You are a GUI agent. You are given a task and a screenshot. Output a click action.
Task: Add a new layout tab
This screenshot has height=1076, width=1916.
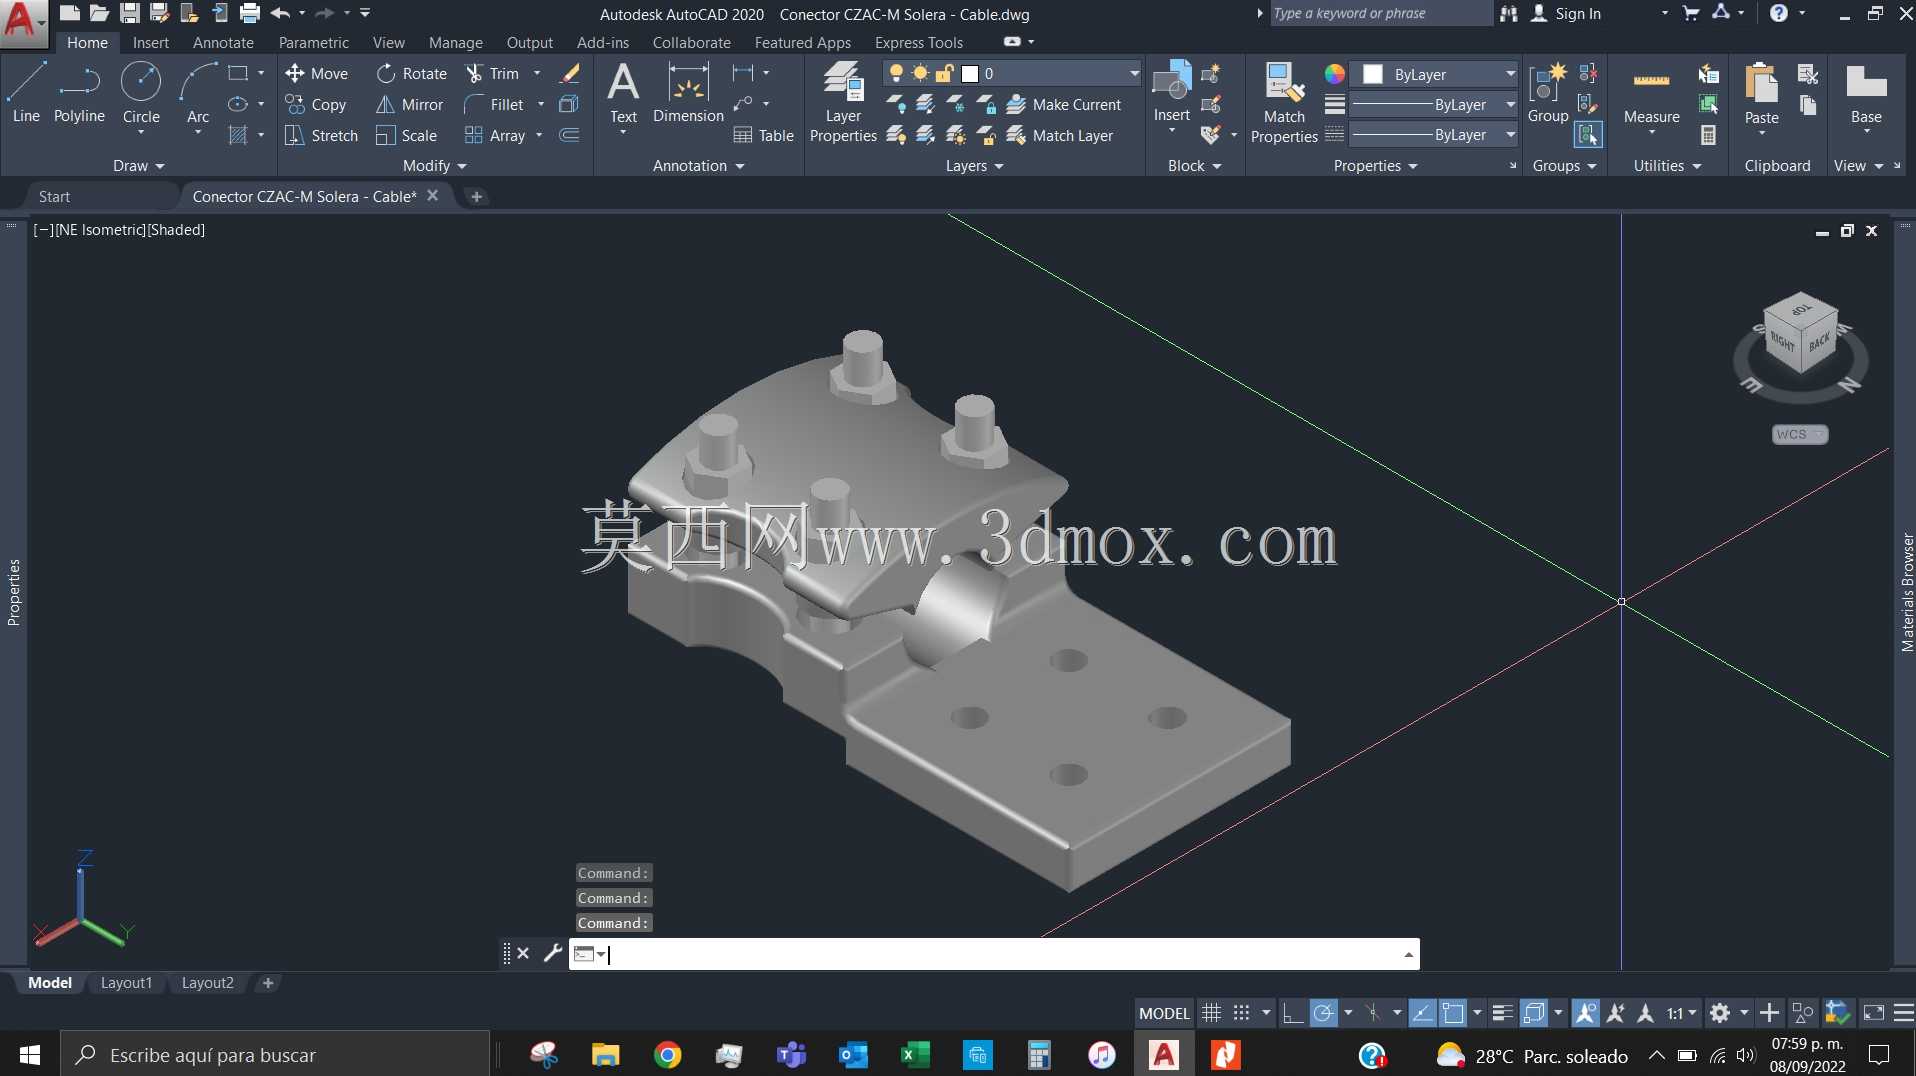(268, 983)
